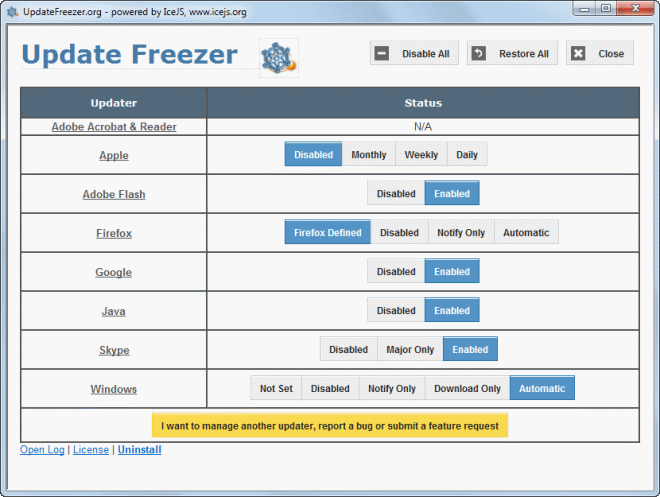Set Apple updates to Monthly
This screenshot has width=660, height=497.
pyautogui.click(x=369, y=154)
